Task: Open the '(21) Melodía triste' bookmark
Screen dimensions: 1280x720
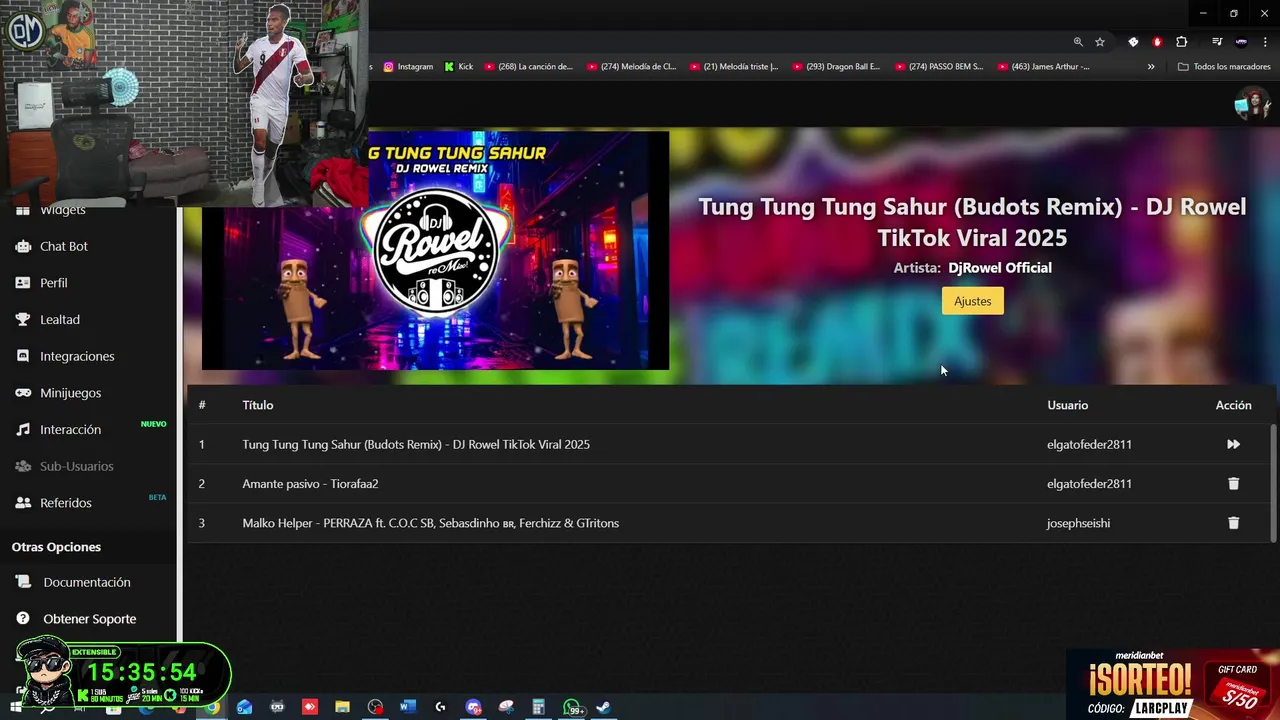Action: pyautogui.click(x=734, y=67)
